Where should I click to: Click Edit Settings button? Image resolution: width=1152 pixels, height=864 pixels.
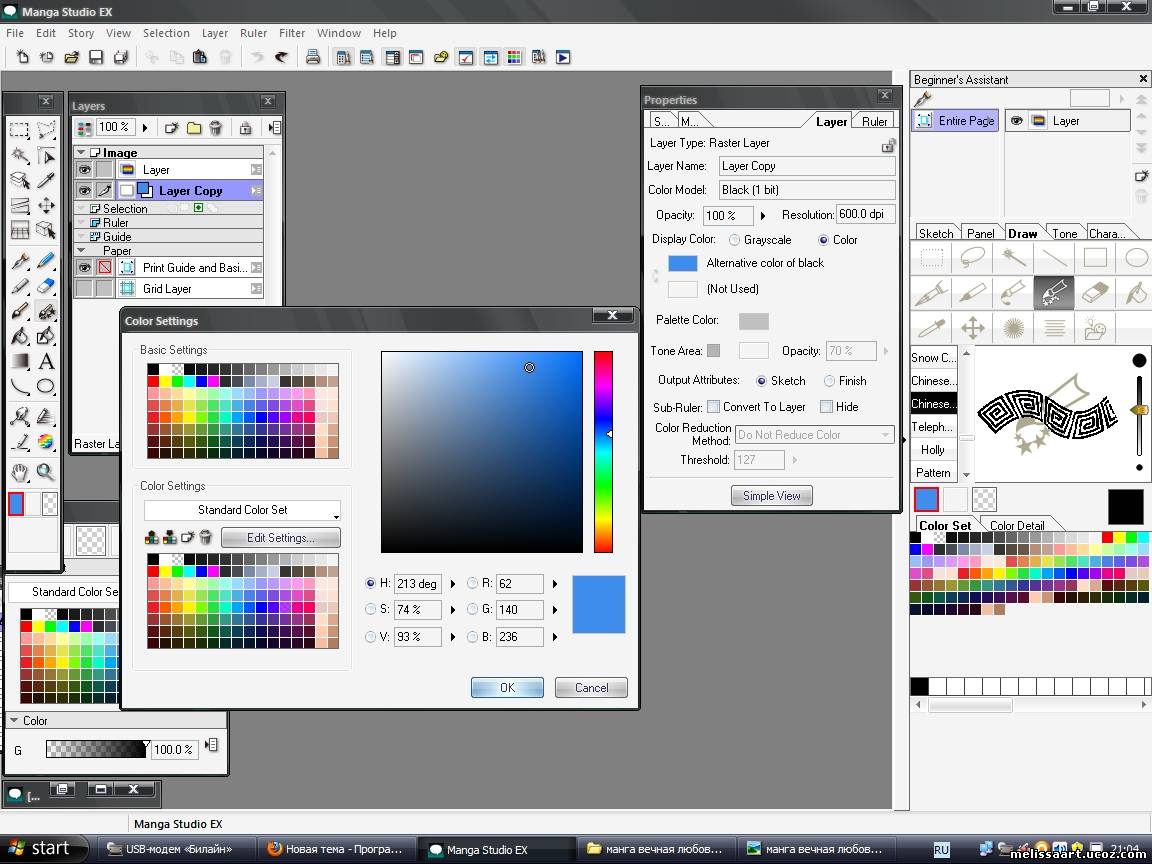(x=281, y=538)
